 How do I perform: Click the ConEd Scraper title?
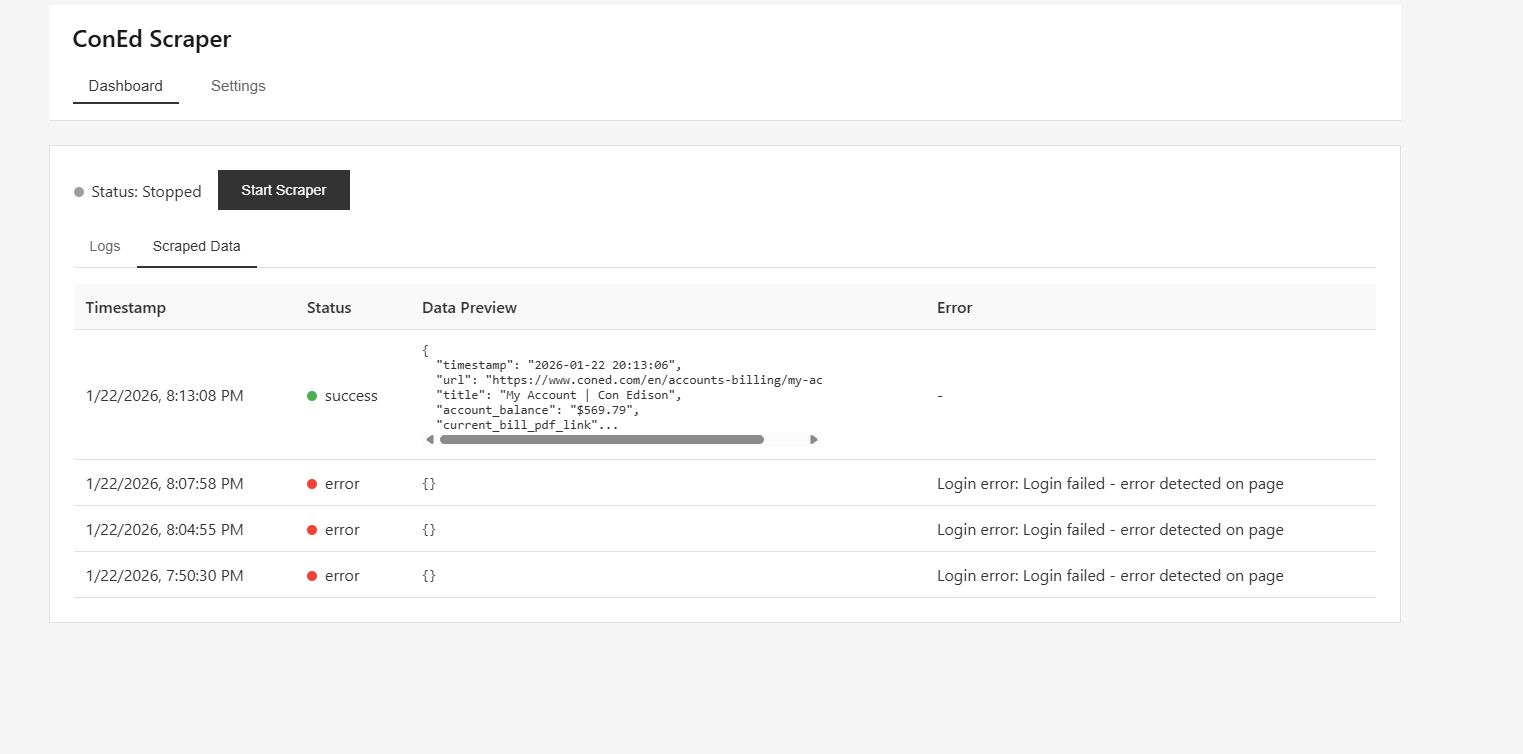152,39
